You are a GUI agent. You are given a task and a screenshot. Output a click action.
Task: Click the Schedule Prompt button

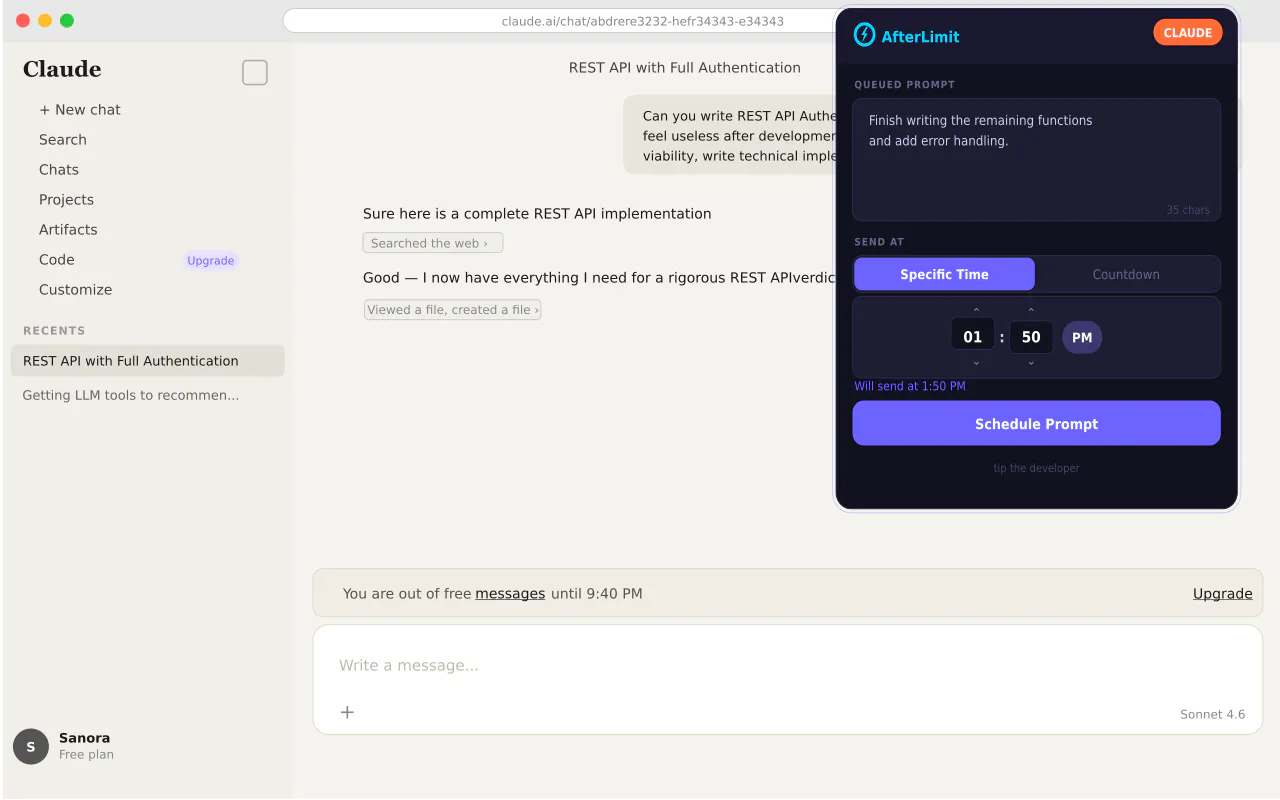1036,423
